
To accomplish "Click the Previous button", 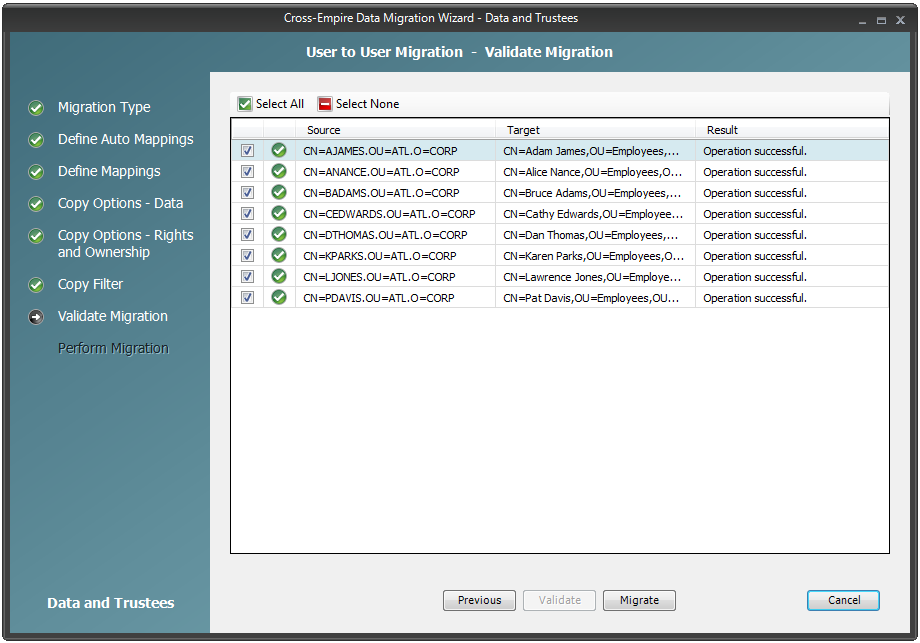I will pyautogui.click(x=479, y=600).
